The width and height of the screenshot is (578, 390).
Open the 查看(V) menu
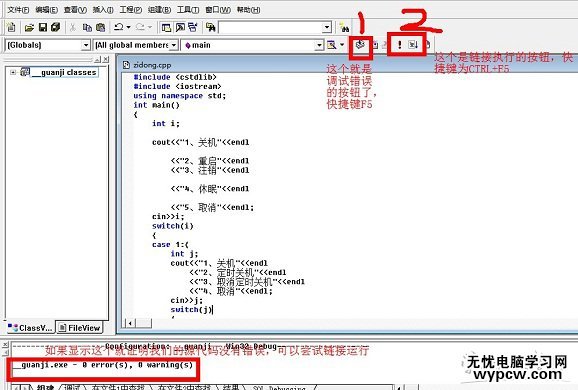pyautogui.click(x=75, y=10)
